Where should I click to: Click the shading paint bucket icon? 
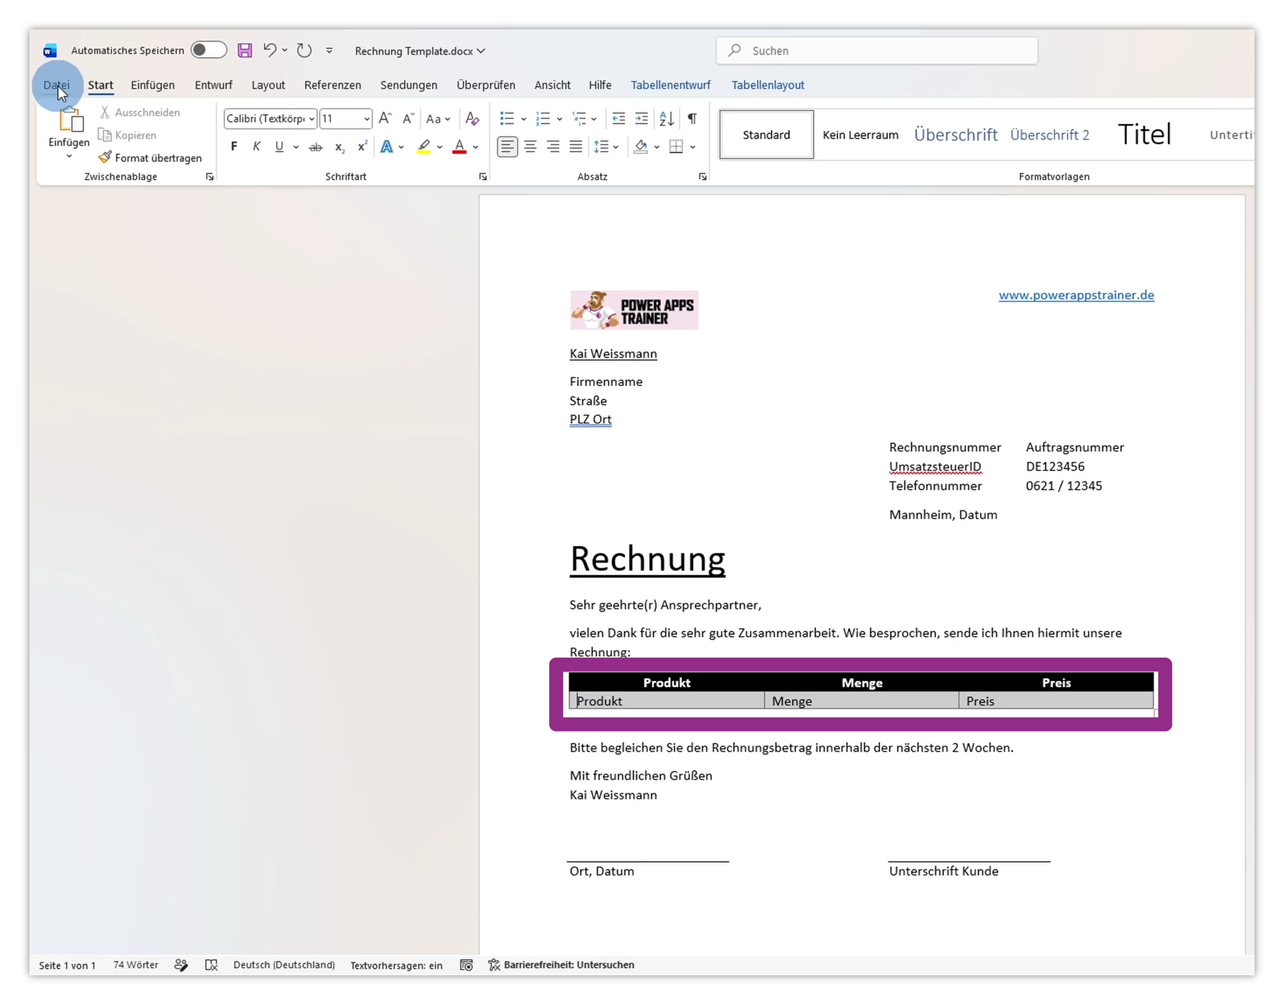click(x=641, y=147)
